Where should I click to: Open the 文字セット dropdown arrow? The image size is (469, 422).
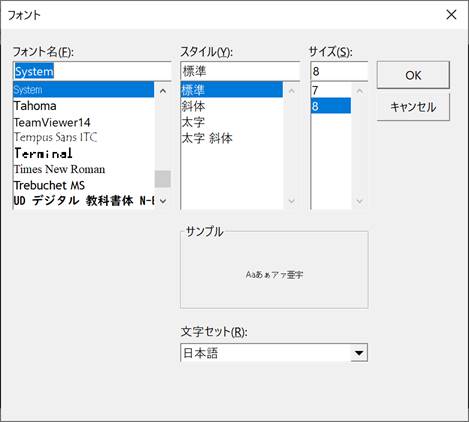[359, 353]
